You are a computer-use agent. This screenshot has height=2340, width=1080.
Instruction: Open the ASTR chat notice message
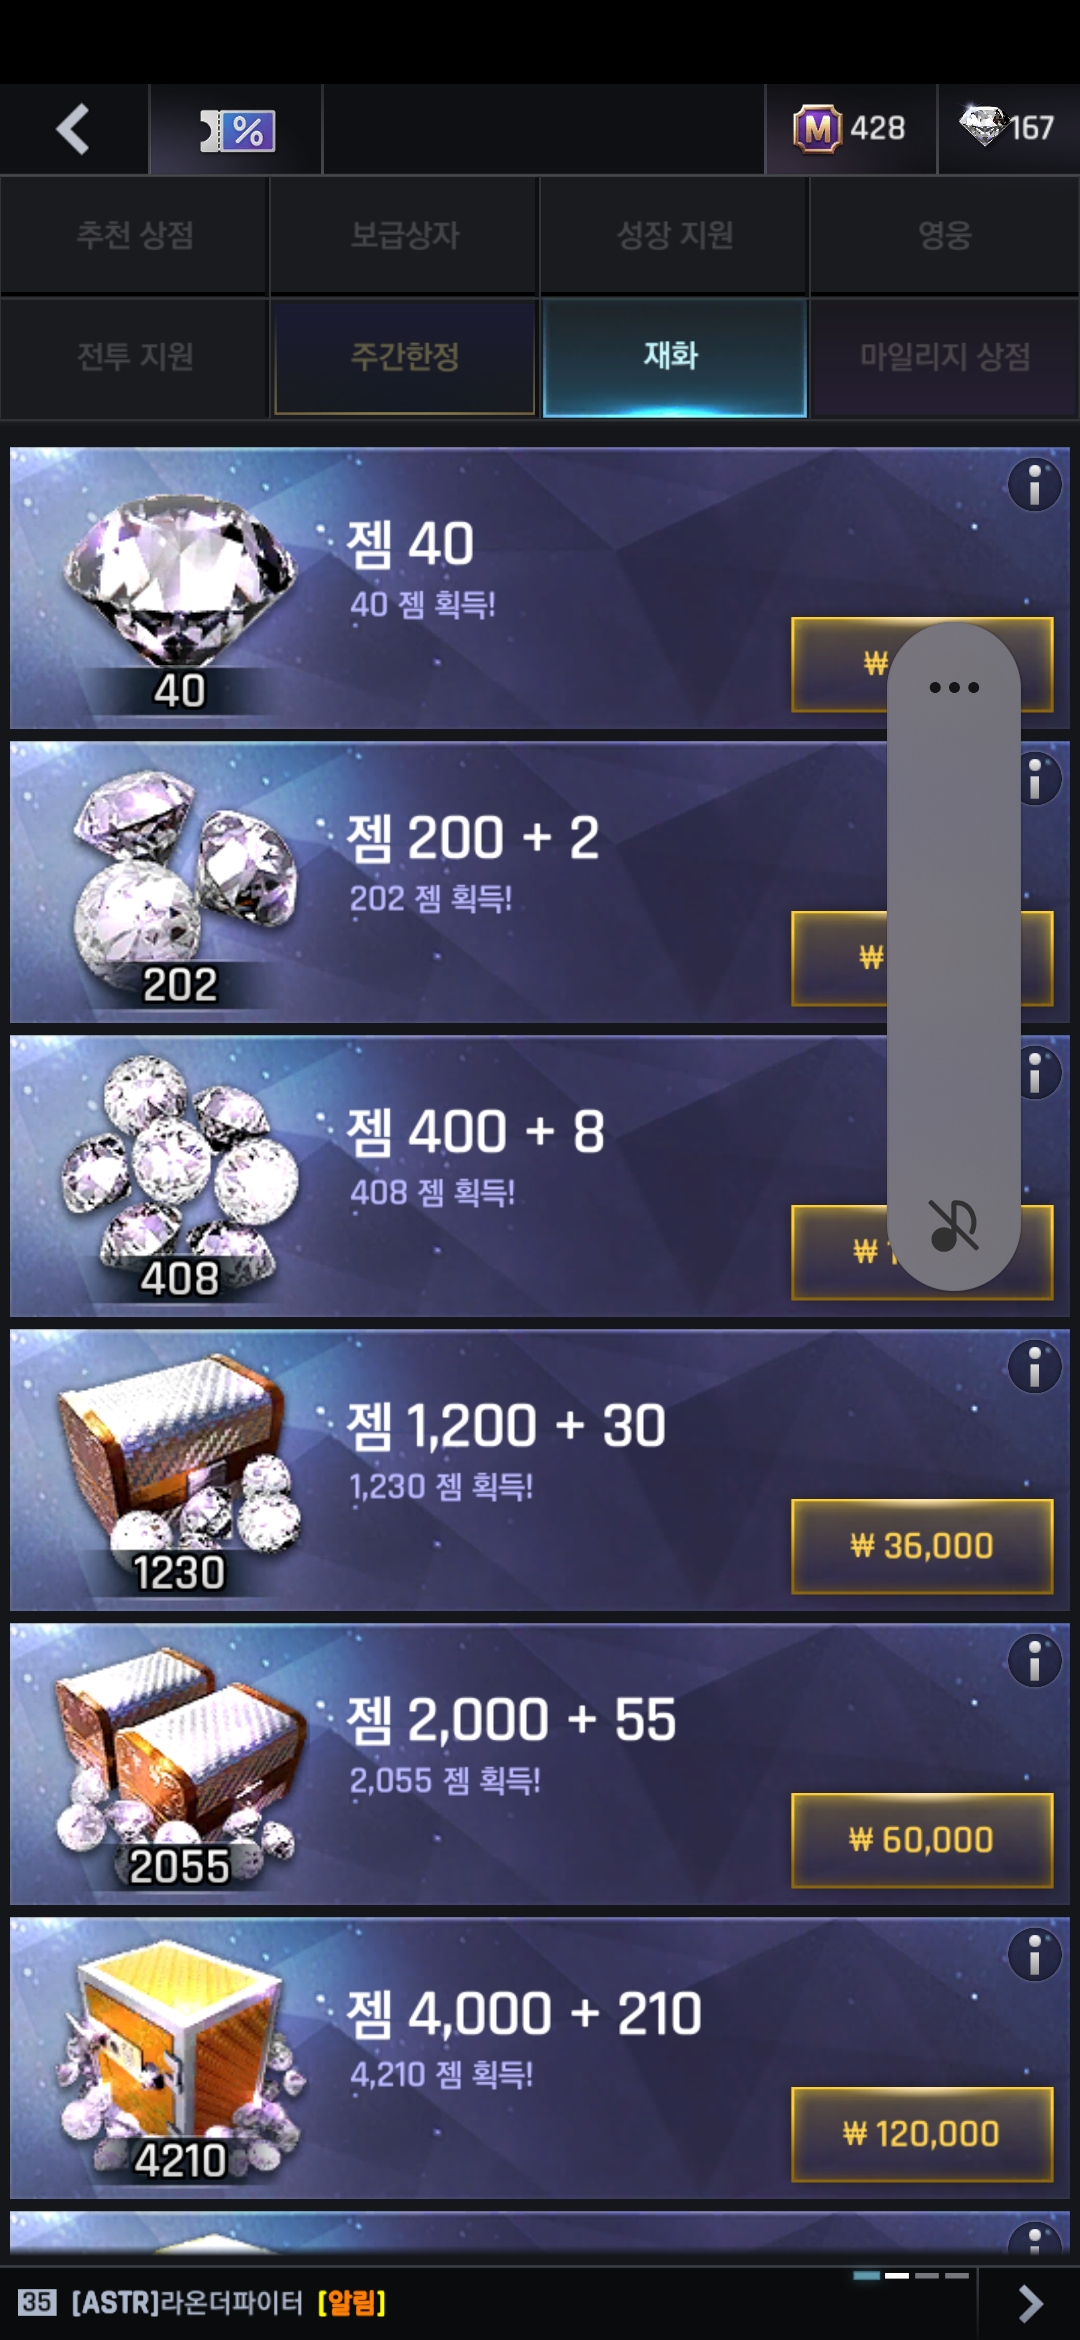pyautogui.click(x=228, y=2303)
